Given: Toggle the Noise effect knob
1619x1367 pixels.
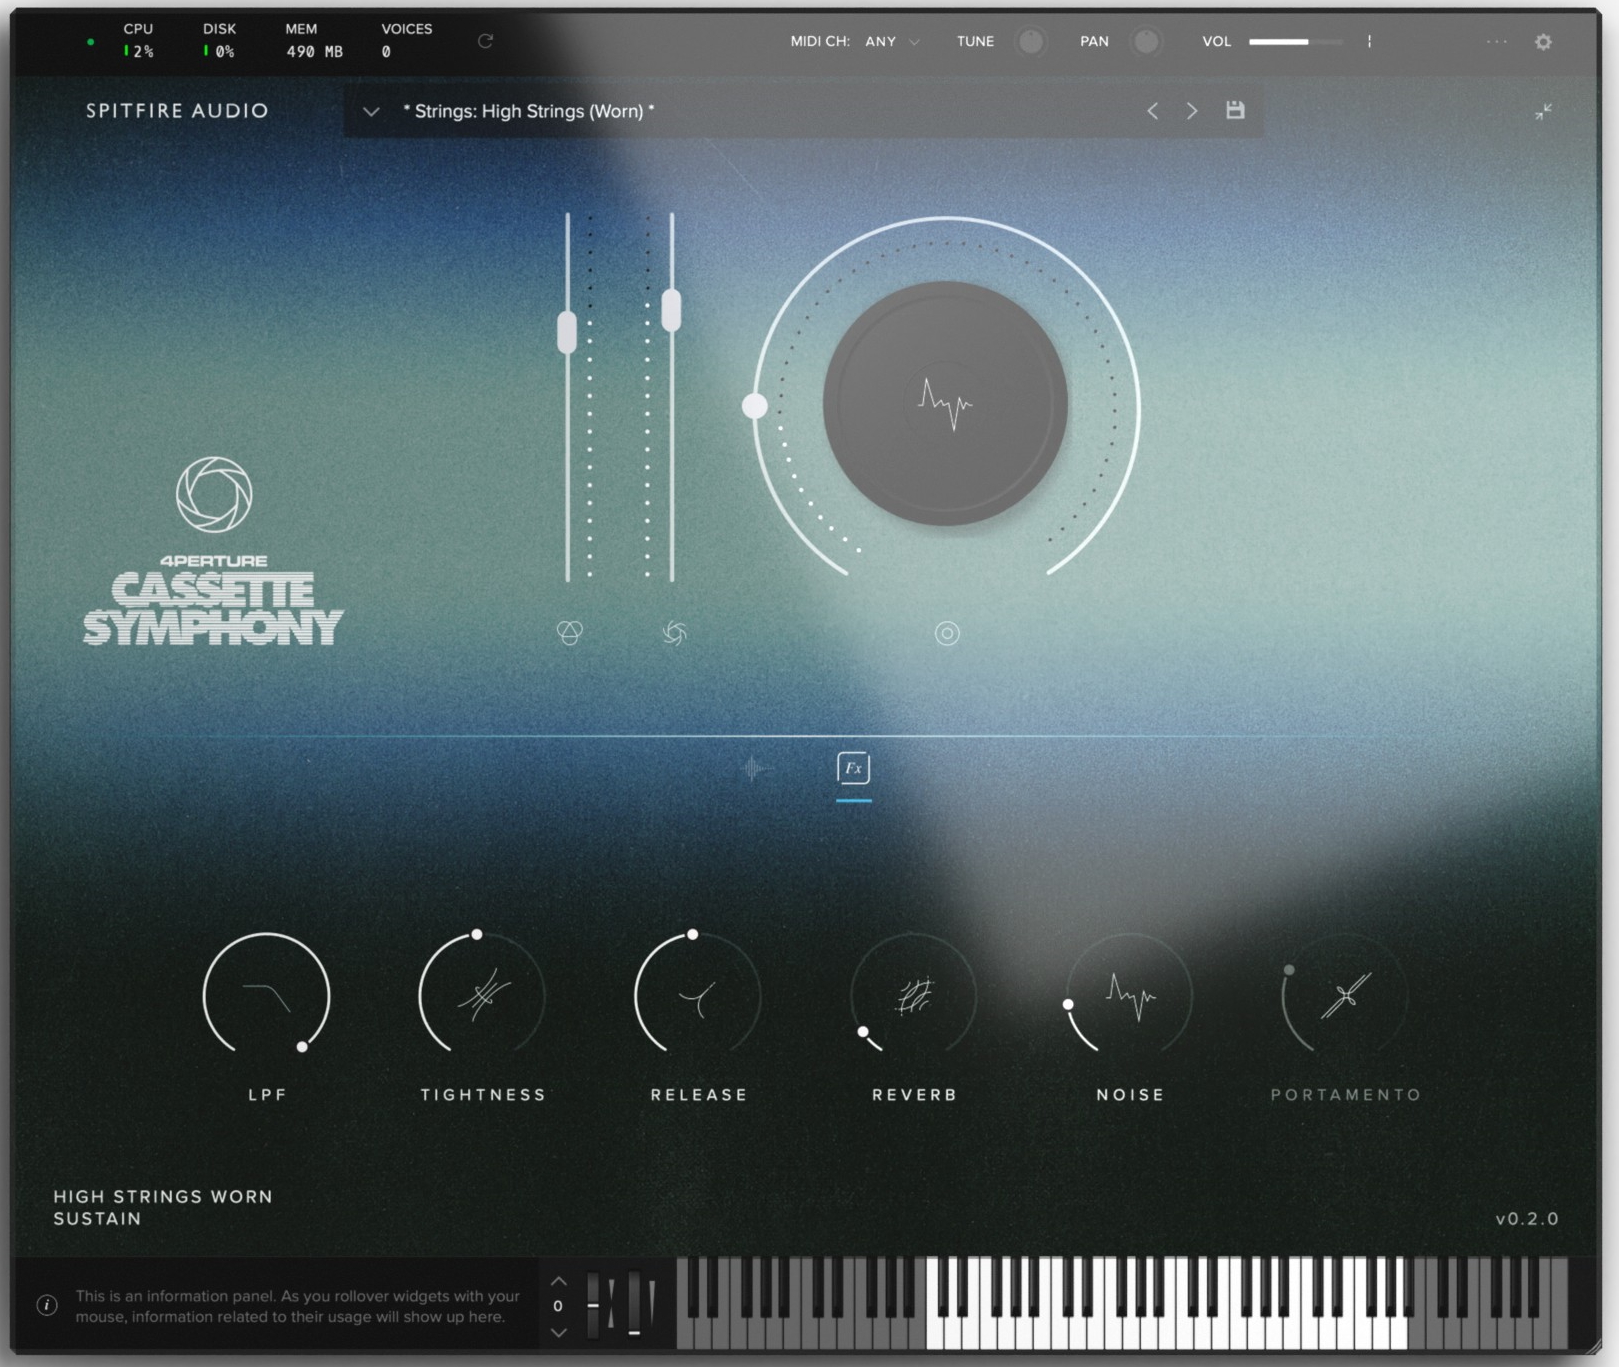Looking at the screenshot, I should pos(1129,996).
